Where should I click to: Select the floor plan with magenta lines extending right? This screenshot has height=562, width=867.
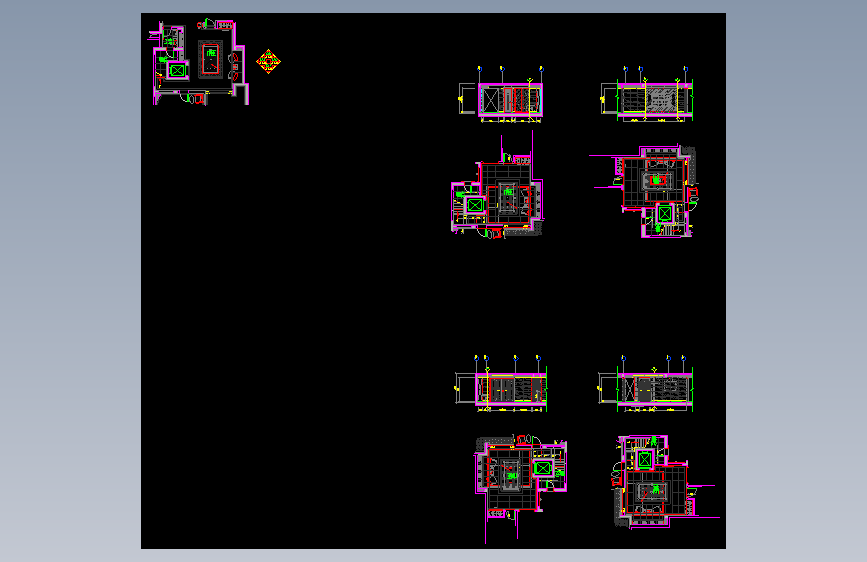[665, 482]
